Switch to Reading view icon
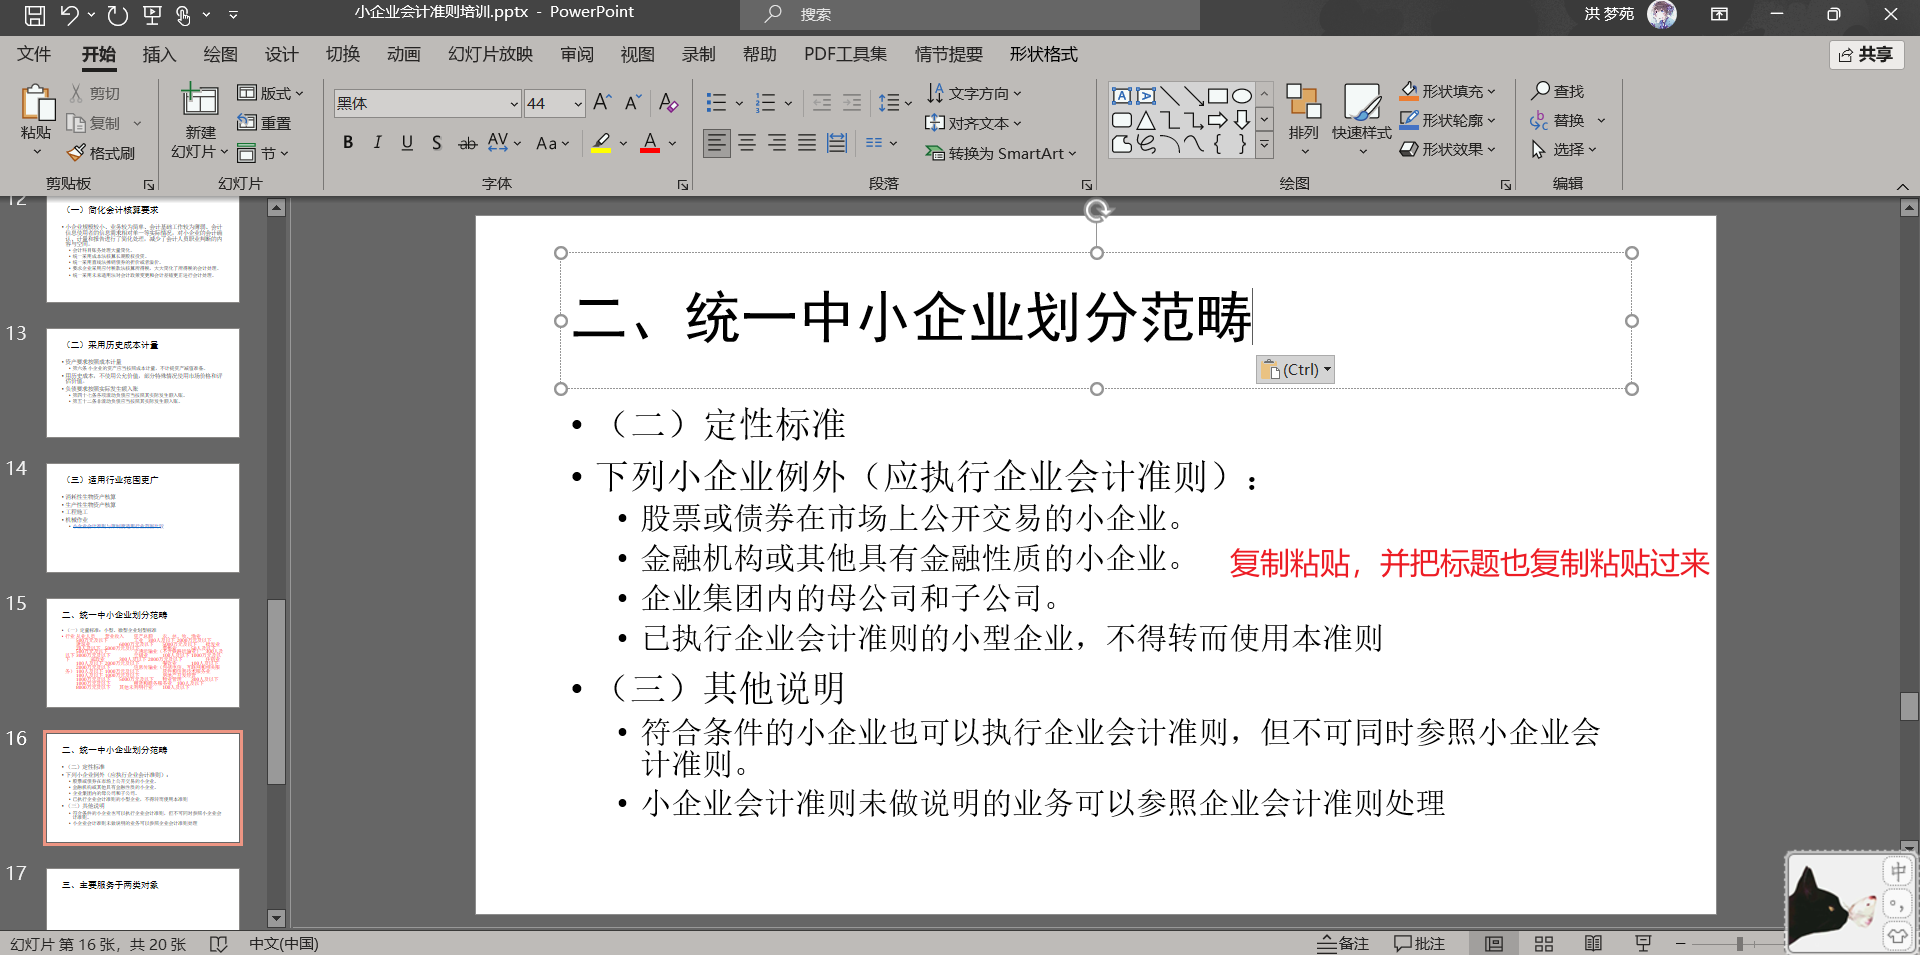Screen dimensions: 1920x955 click(x=1593, y=943)
